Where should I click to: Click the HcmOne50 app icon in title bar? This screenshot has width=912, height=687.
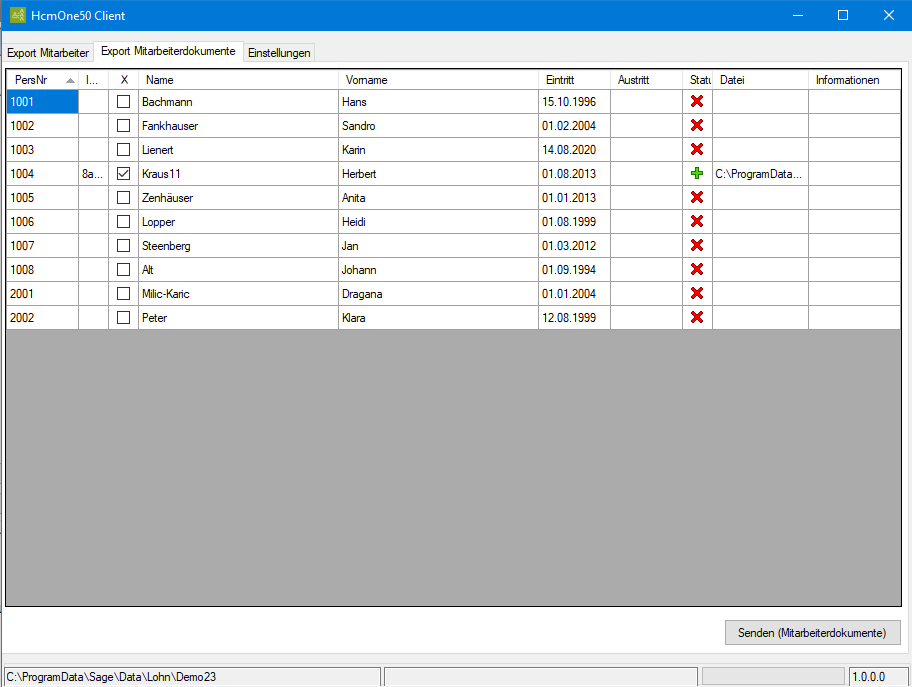pyautogui.click(x=18, y=15)
